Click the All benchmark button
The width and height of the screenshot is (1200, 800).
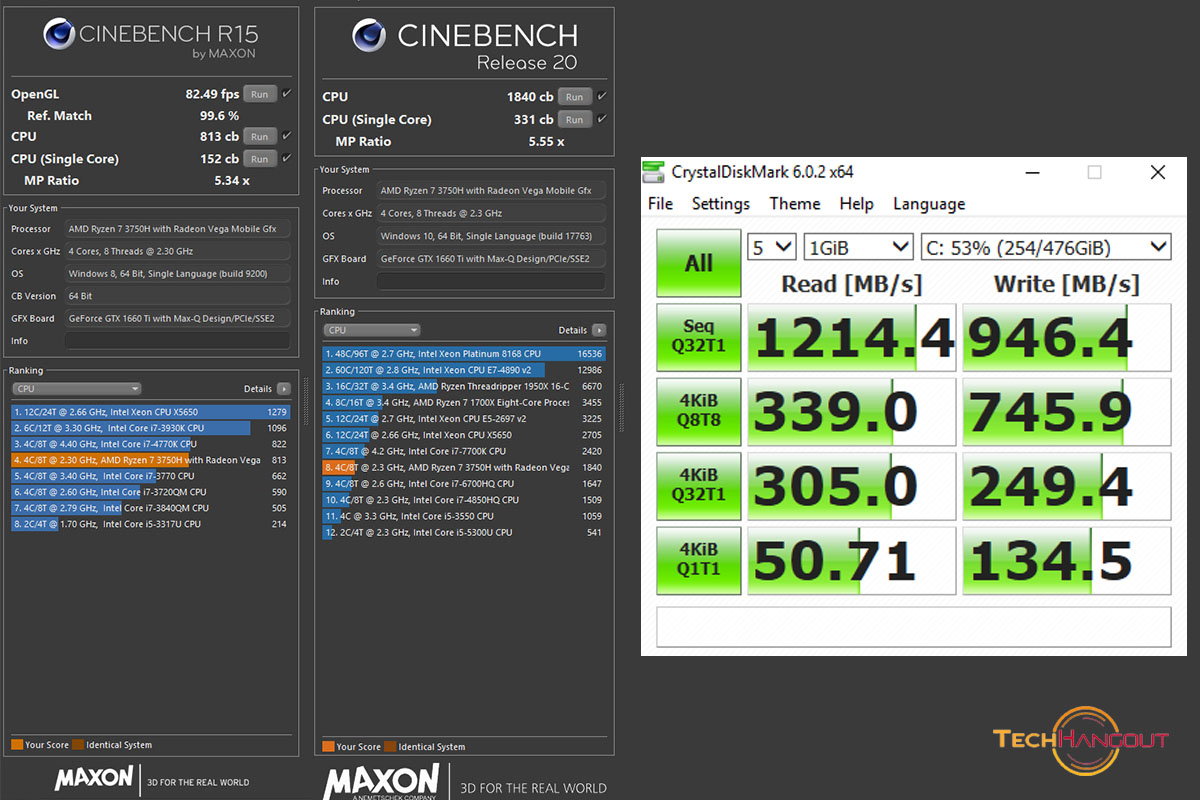tap(698, 263)
